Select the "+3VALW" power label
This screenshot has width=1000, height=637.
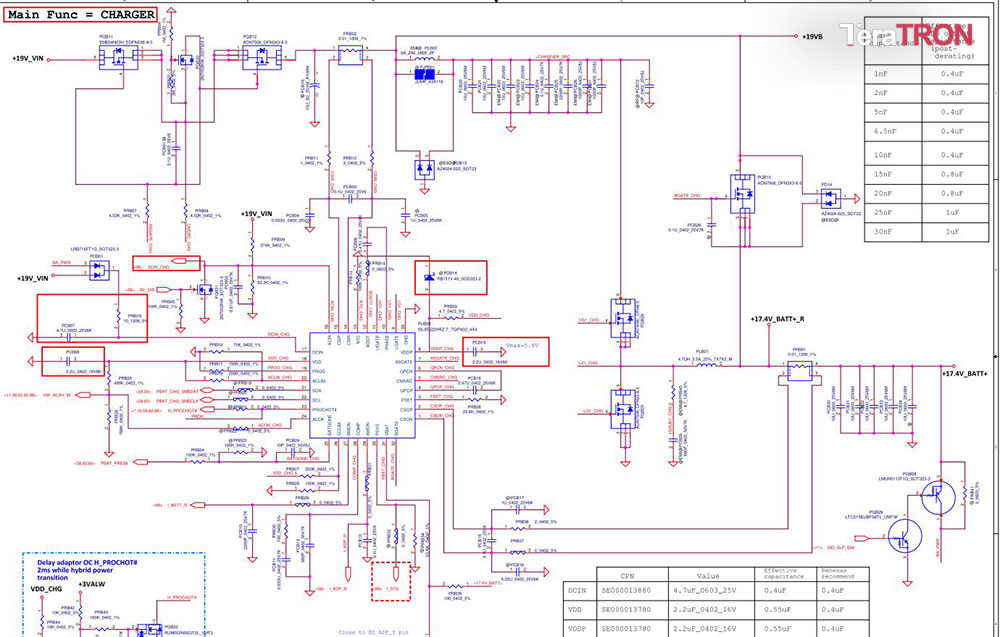tap(90, 584)
